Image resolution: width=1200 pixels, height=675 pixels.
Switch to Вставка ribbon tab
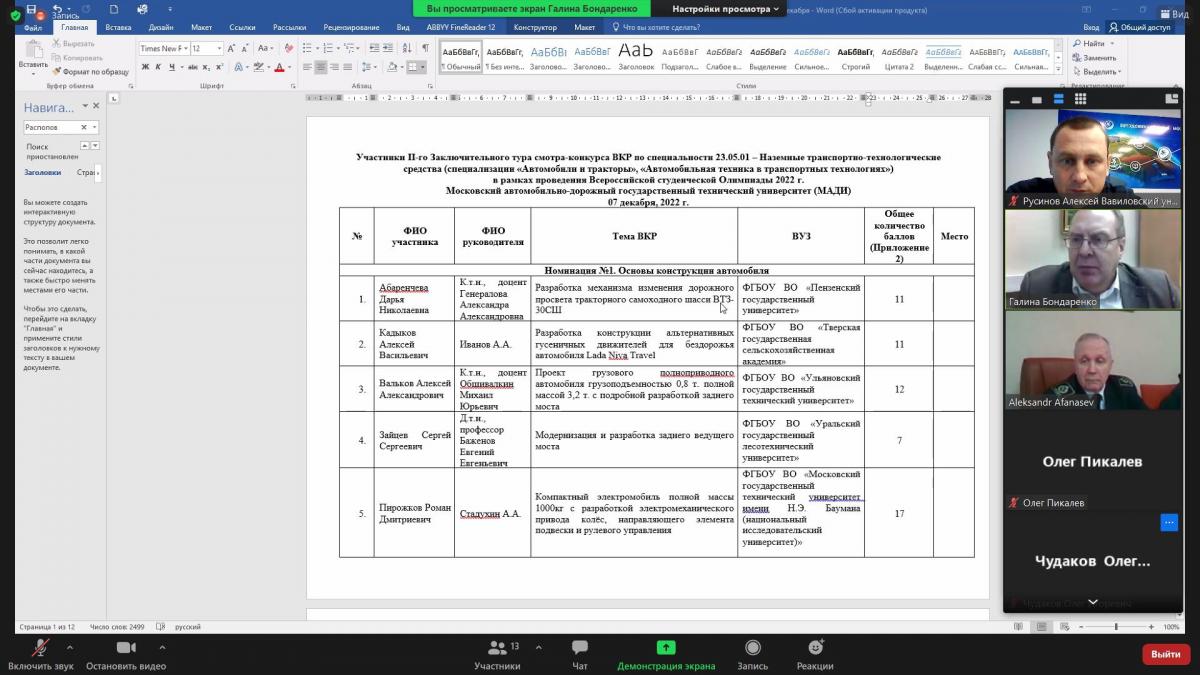pos(118,27)
